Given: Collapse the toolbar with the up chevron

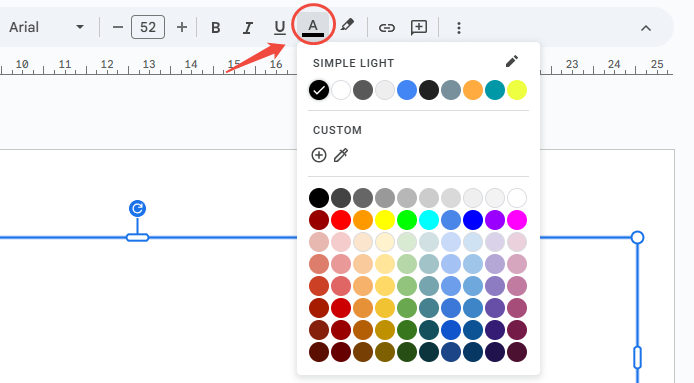Looking at the screenshot, I should coord(646,28).
